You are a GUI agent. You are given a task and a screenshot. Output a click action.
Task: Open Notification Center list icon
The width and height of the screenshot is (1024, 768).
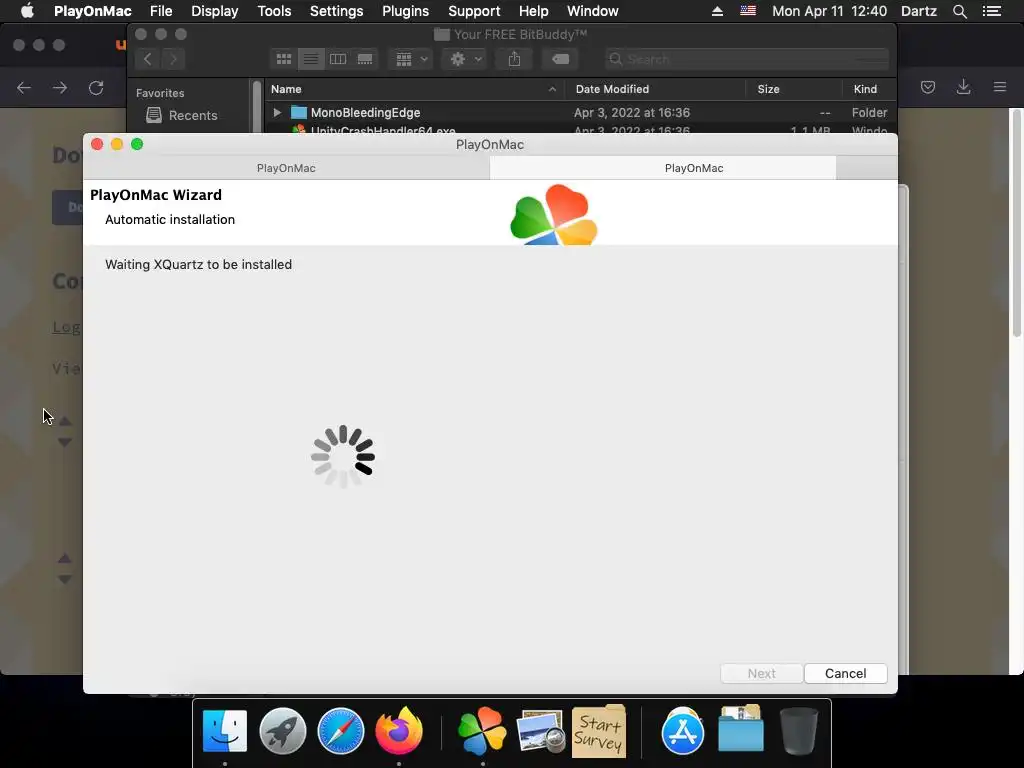tap(991, 11)
